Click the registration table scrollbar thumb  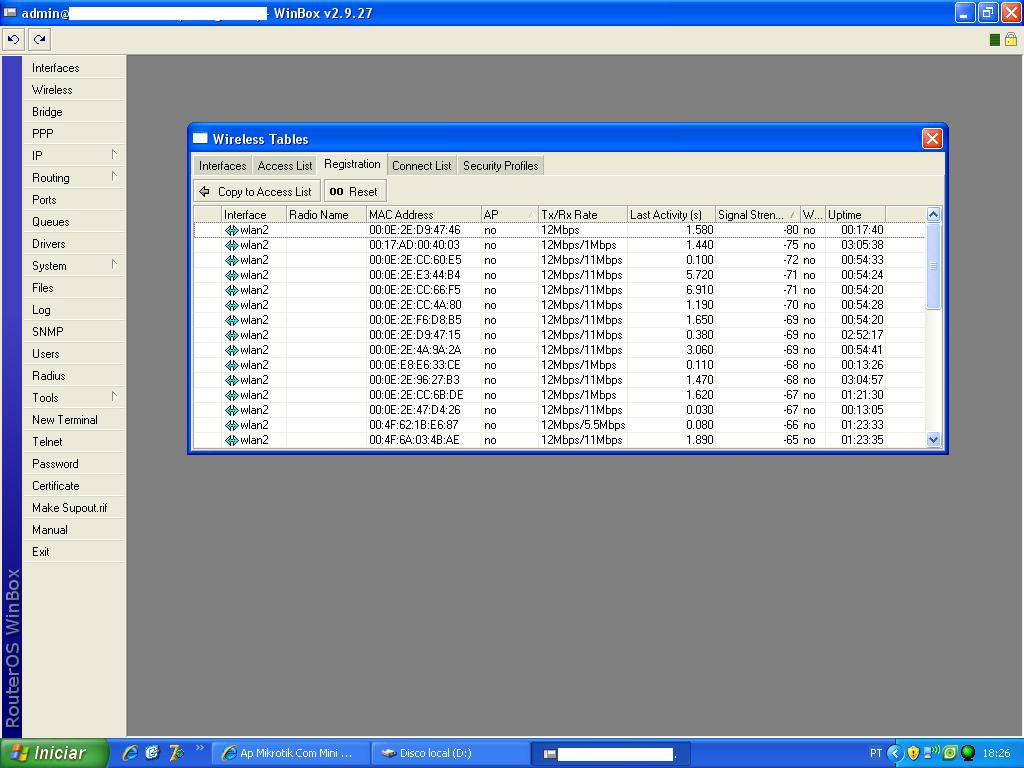pos(933,266)
